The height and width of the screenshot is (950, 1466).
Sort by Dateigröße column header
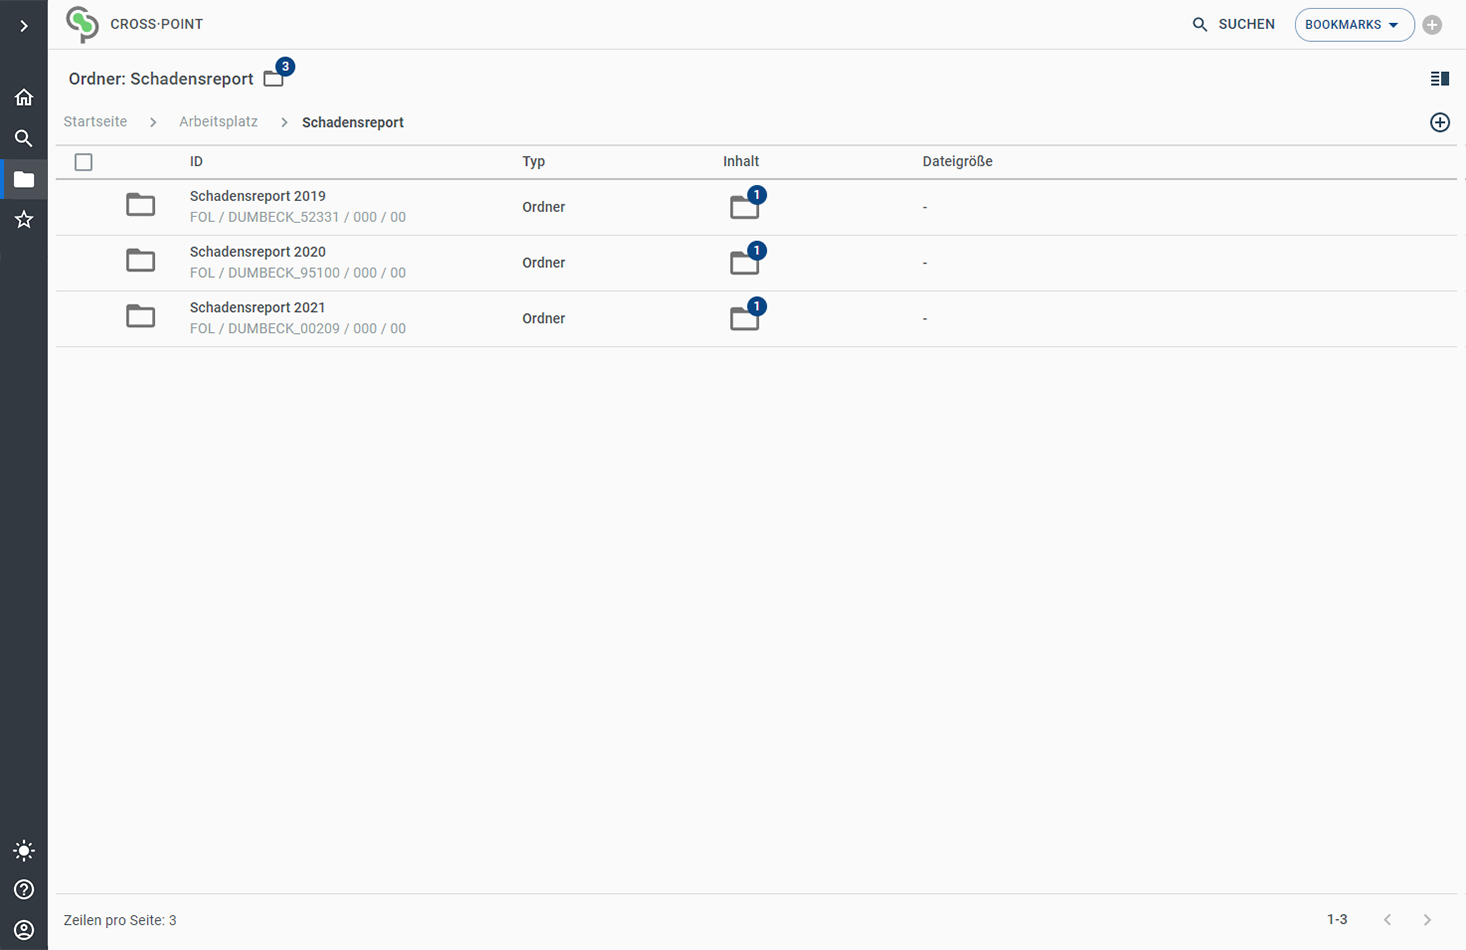(x=957, y=162)
